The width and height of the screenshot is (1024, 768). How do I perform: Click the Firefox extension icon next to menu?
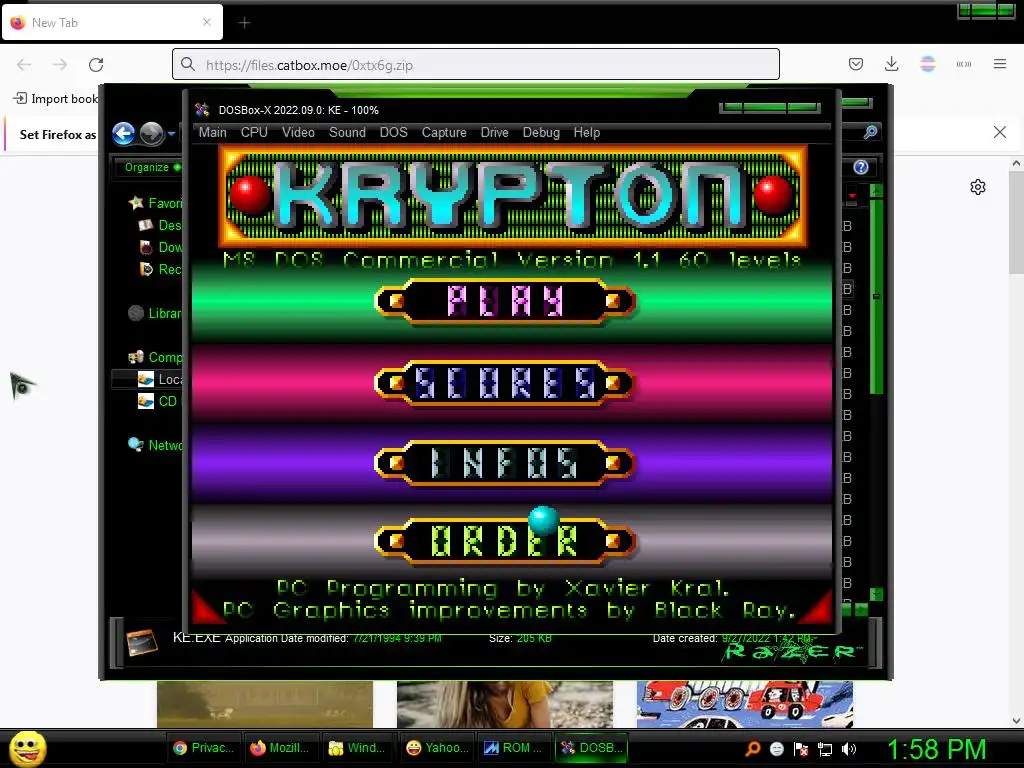pyautogui.click(x=964, y=64)
